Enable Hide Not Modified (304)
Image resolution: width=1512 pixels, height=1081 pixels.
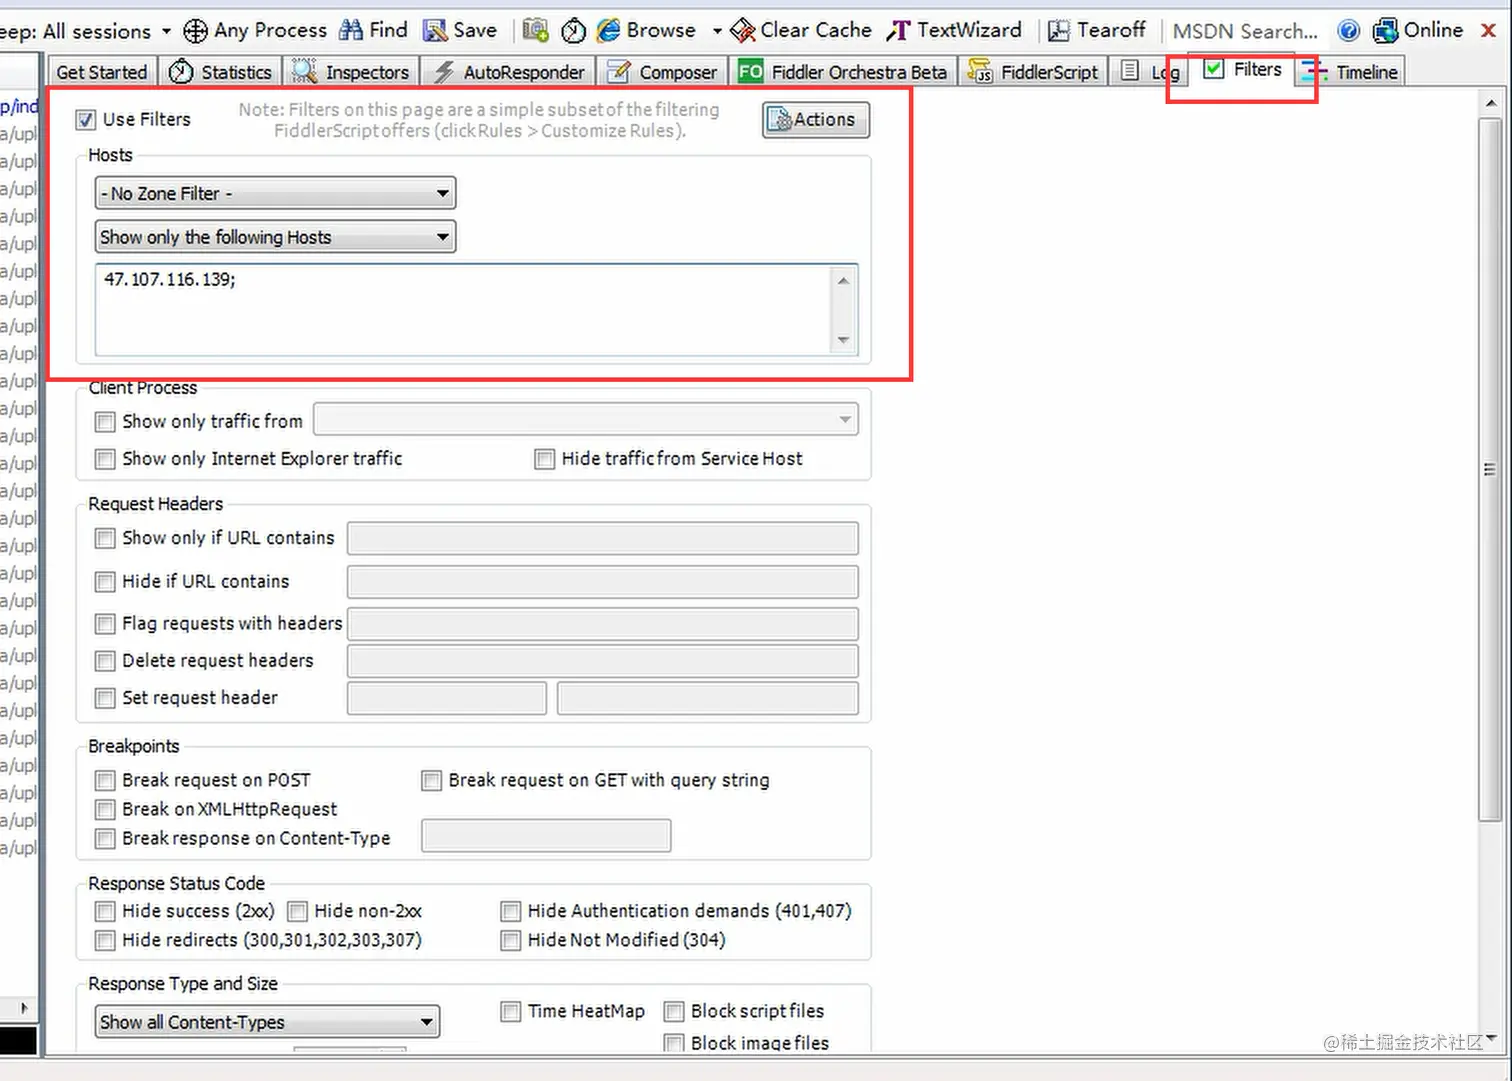[x=510, y=940]
